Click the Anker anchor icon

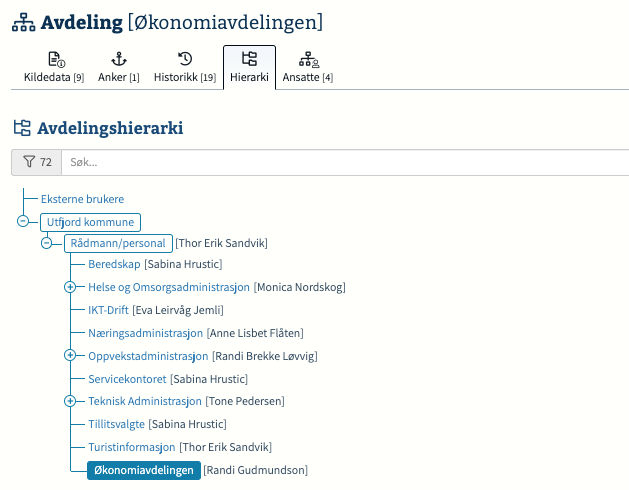pos(119,59)
